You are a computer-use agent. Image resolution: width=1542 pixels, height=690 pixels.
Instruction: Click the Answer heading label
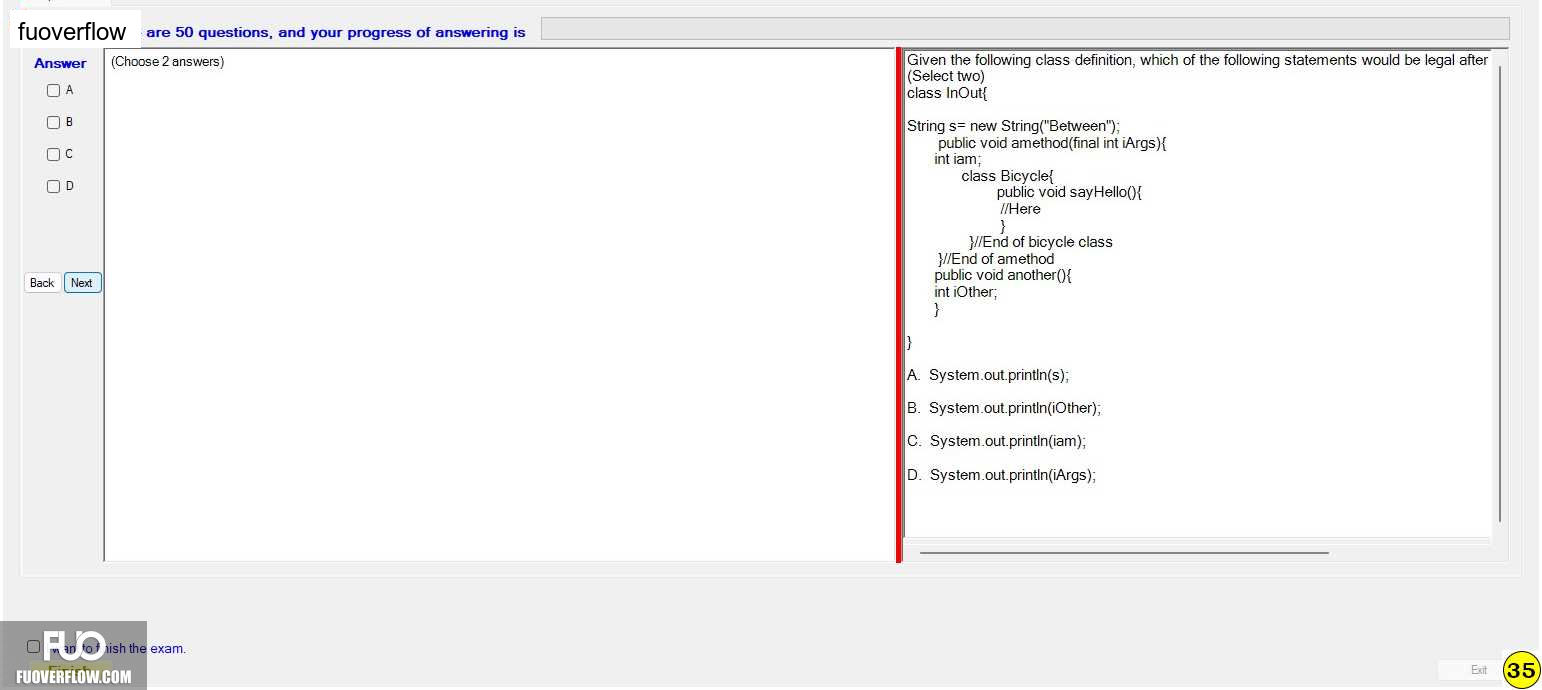(60, 63)
